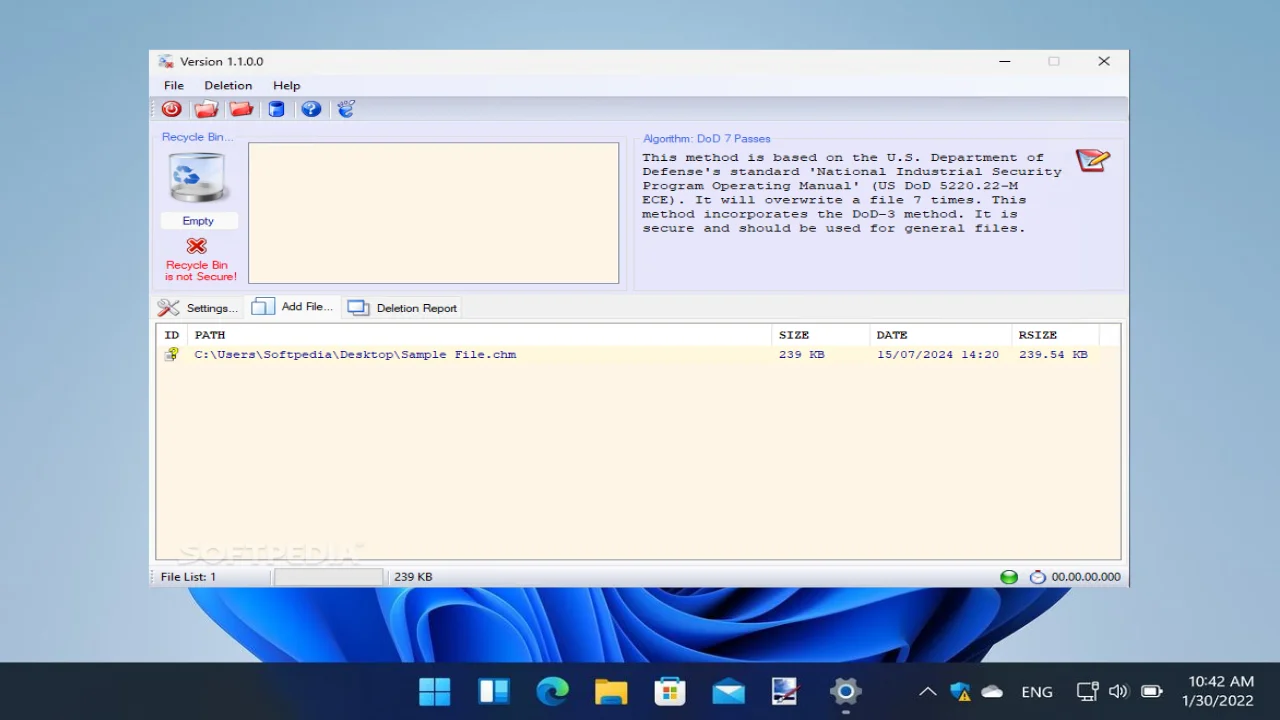Sort by the SIZE column header

pos(820,335)
